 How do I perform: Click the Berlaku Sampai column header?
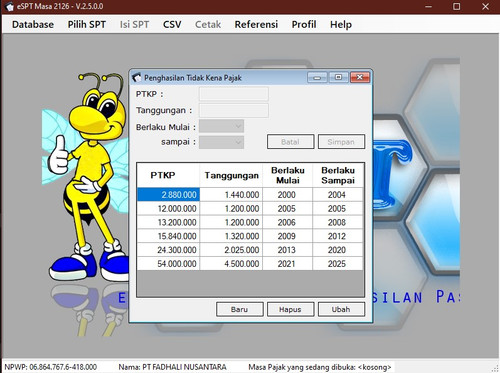[x=338, y=175]
